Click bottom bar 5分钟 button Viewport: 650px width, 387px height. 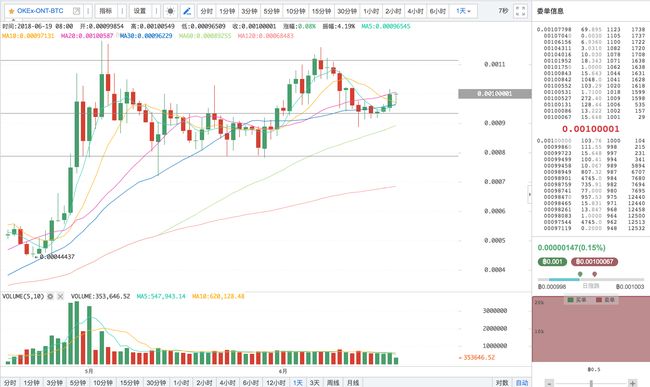[x=78, y=382]
